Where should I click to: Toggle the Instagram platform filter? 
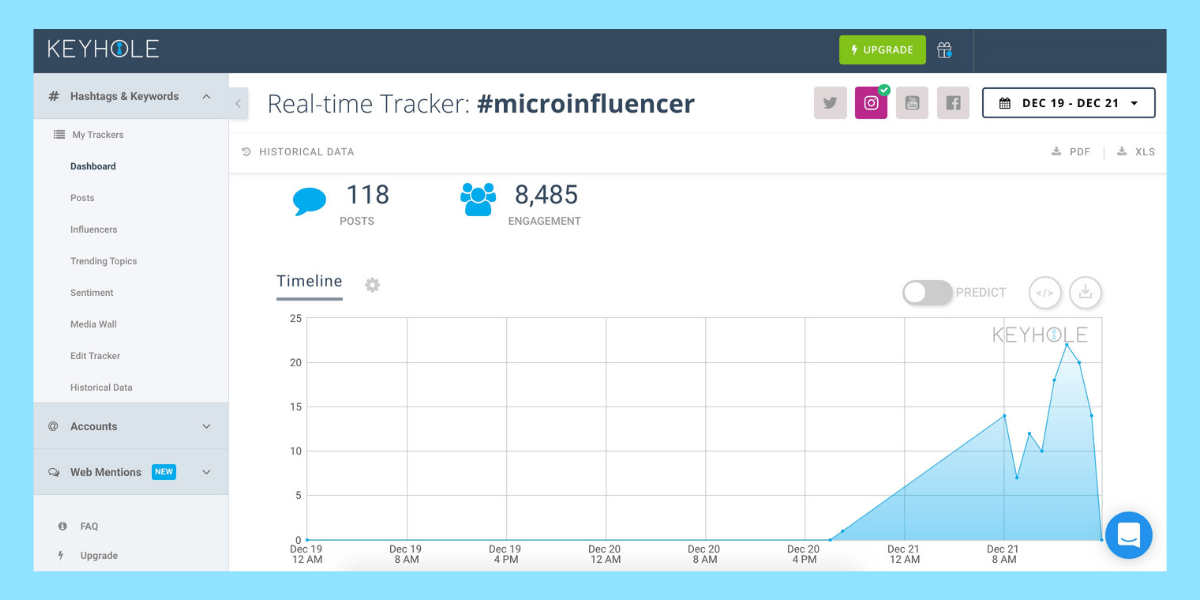click(871, 103)
